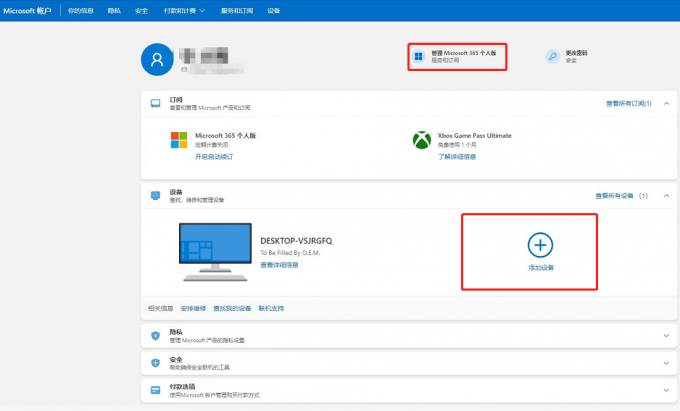Screen dimensions: 680x411
Task: Open 隐私 in top navigation
Action: click(114, 10)
